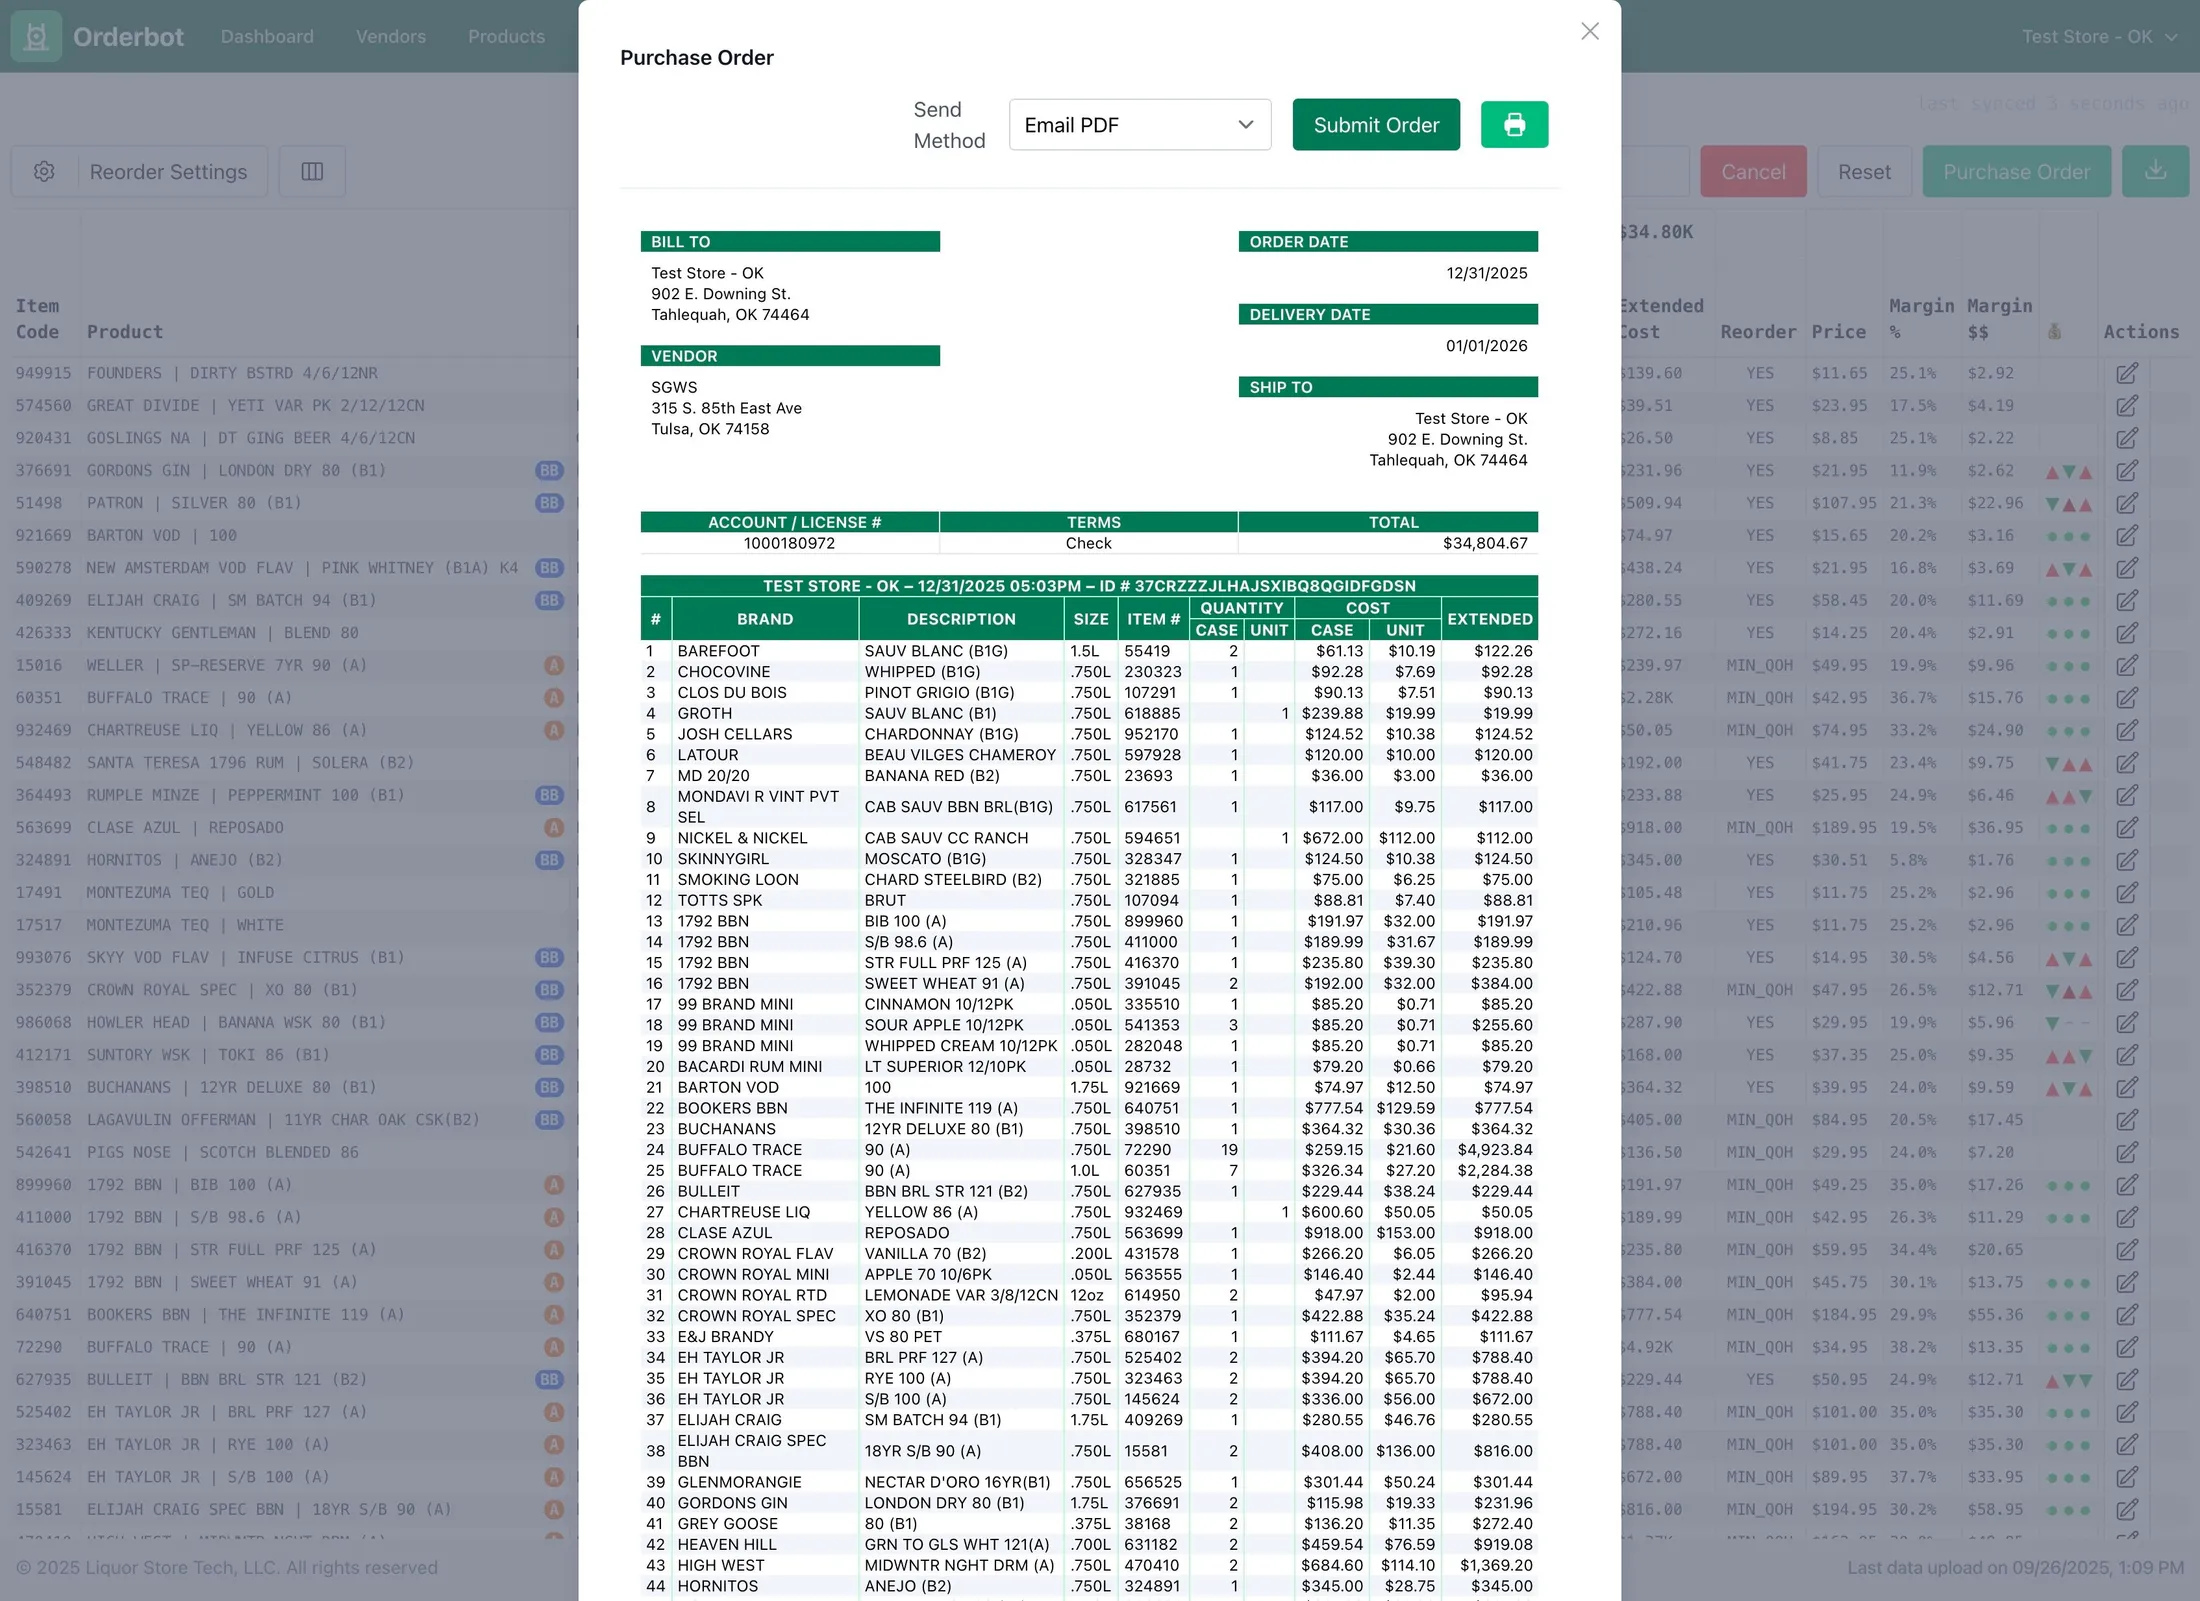Edit the GORDONS GIN LONDON DRY row

coord(2127,470)
